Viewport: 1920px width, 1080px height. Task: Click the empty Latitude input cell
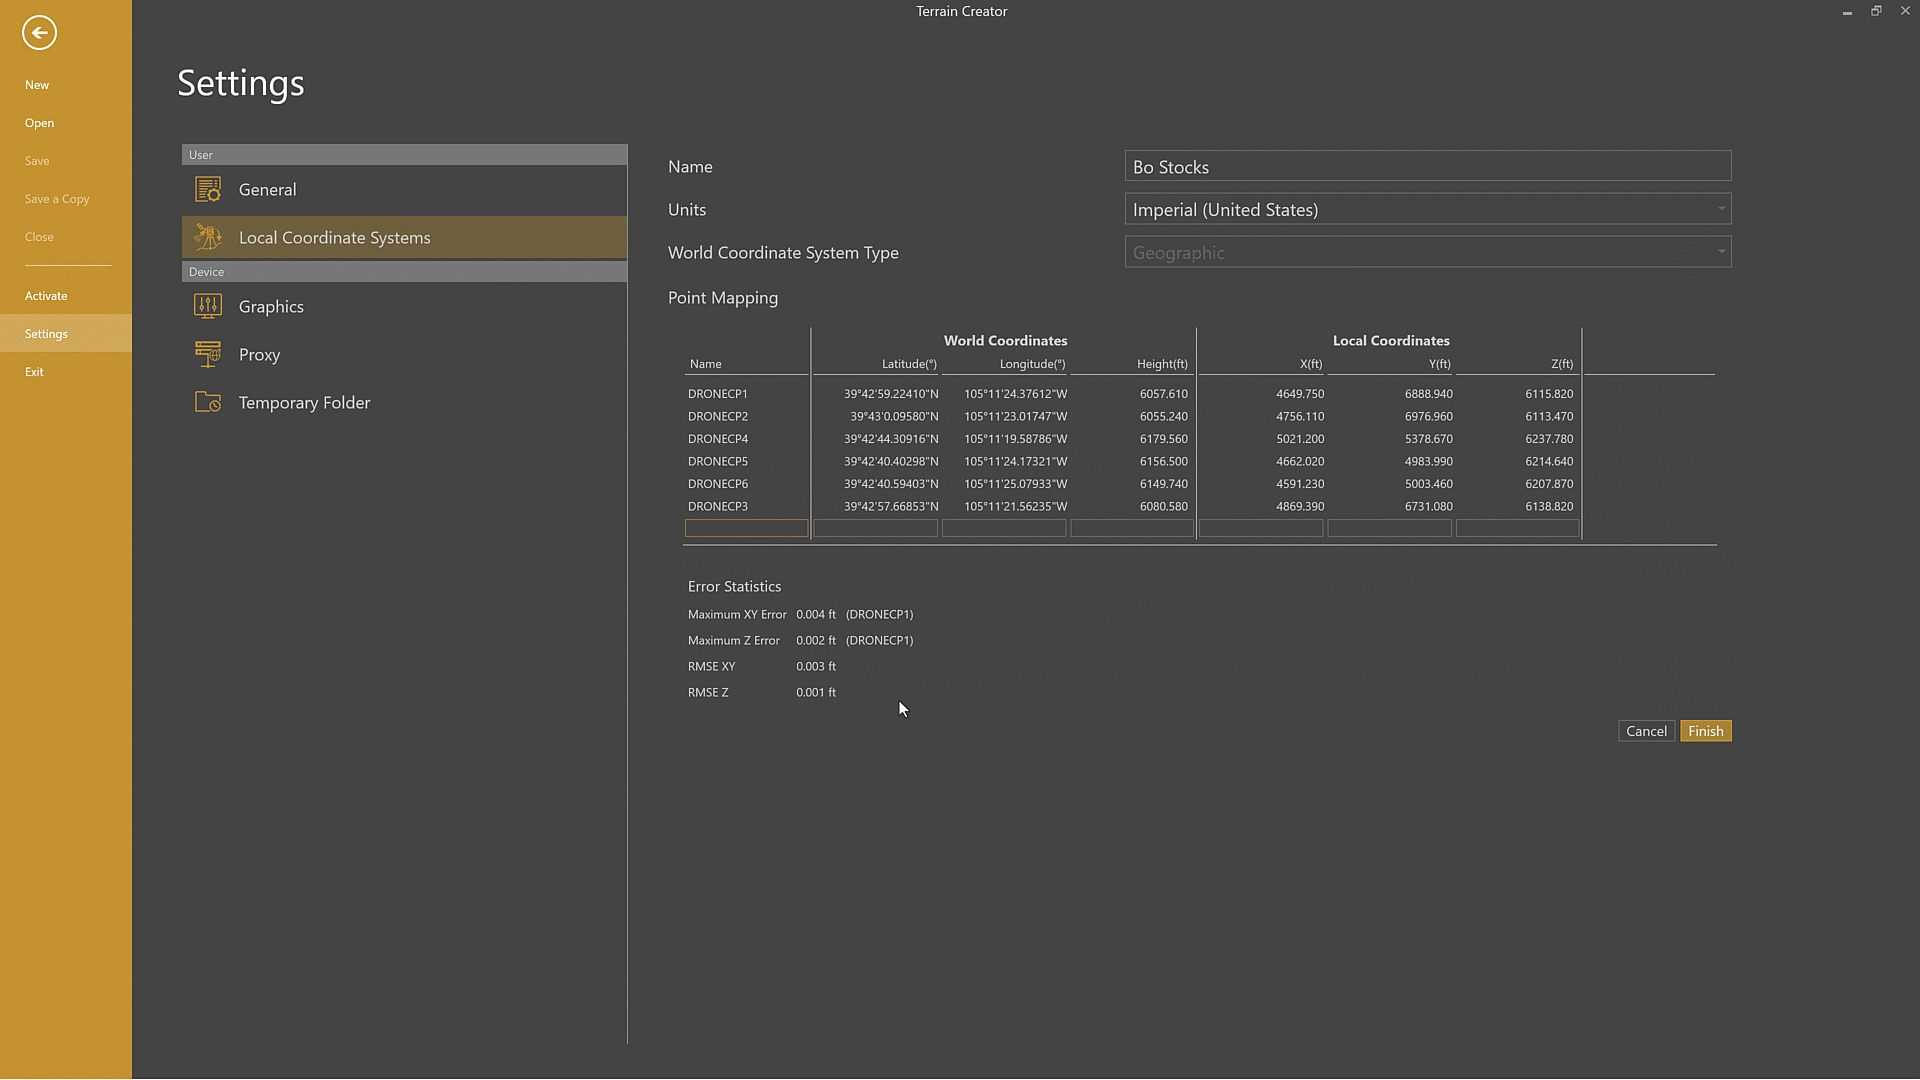875,528
